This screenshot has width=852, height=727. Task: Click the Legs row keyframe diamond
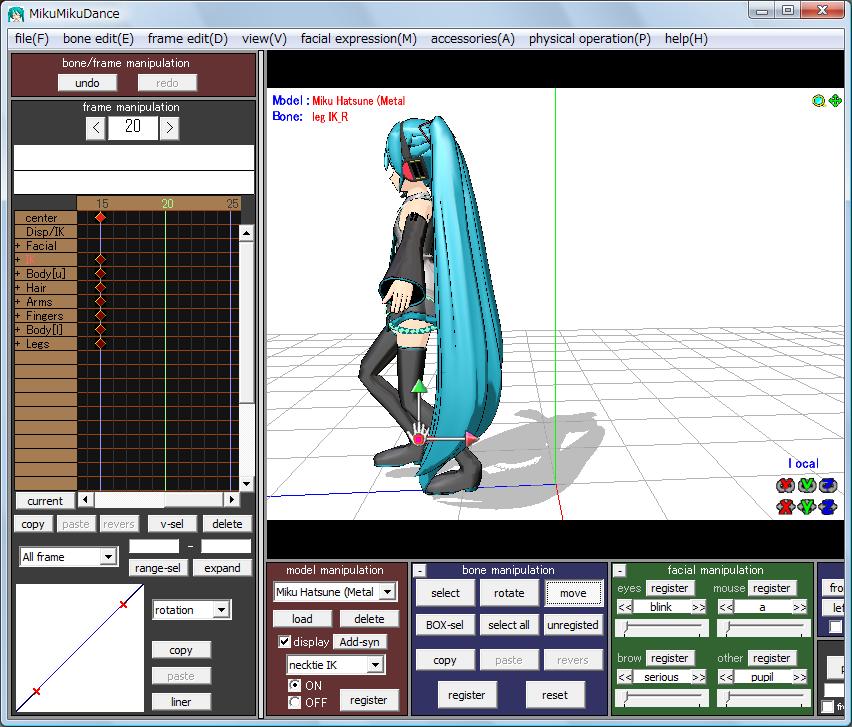point(100,343)
